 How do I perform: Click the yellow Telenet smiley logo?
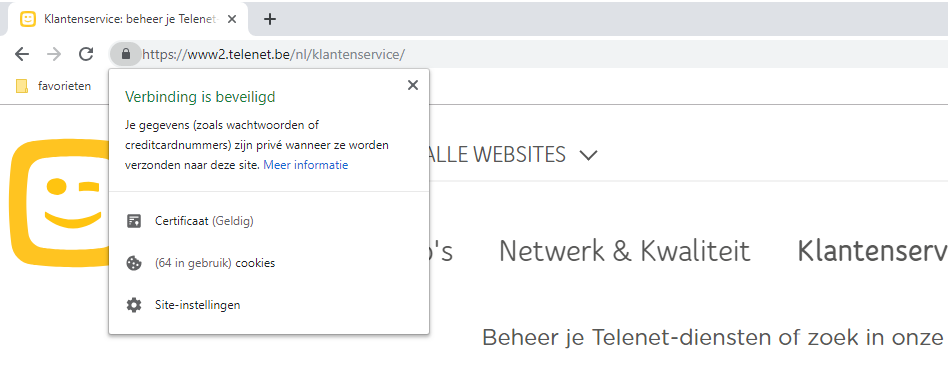pyautogui.click(x=59, y=204)
